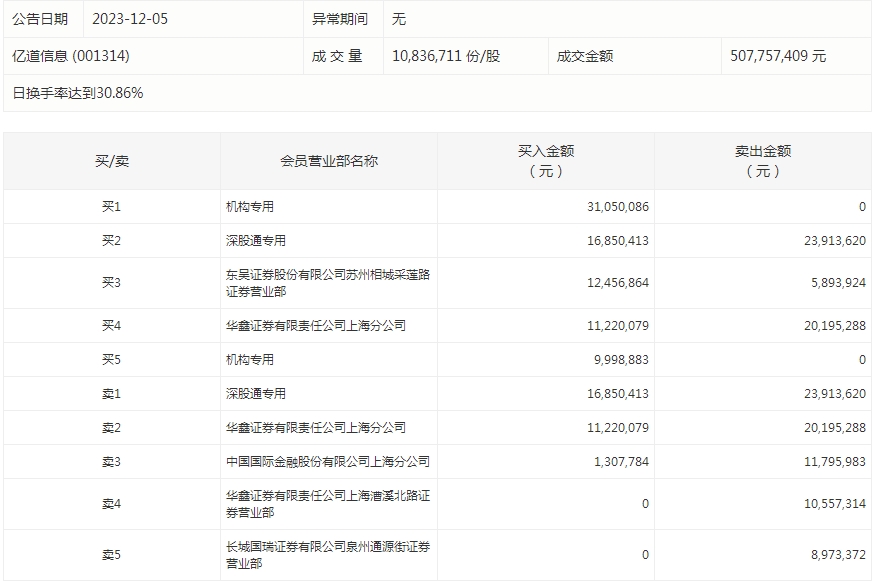Select 机构专用 in the 买1 row
The width and height of the screenshot is (872, 582).
250,207
